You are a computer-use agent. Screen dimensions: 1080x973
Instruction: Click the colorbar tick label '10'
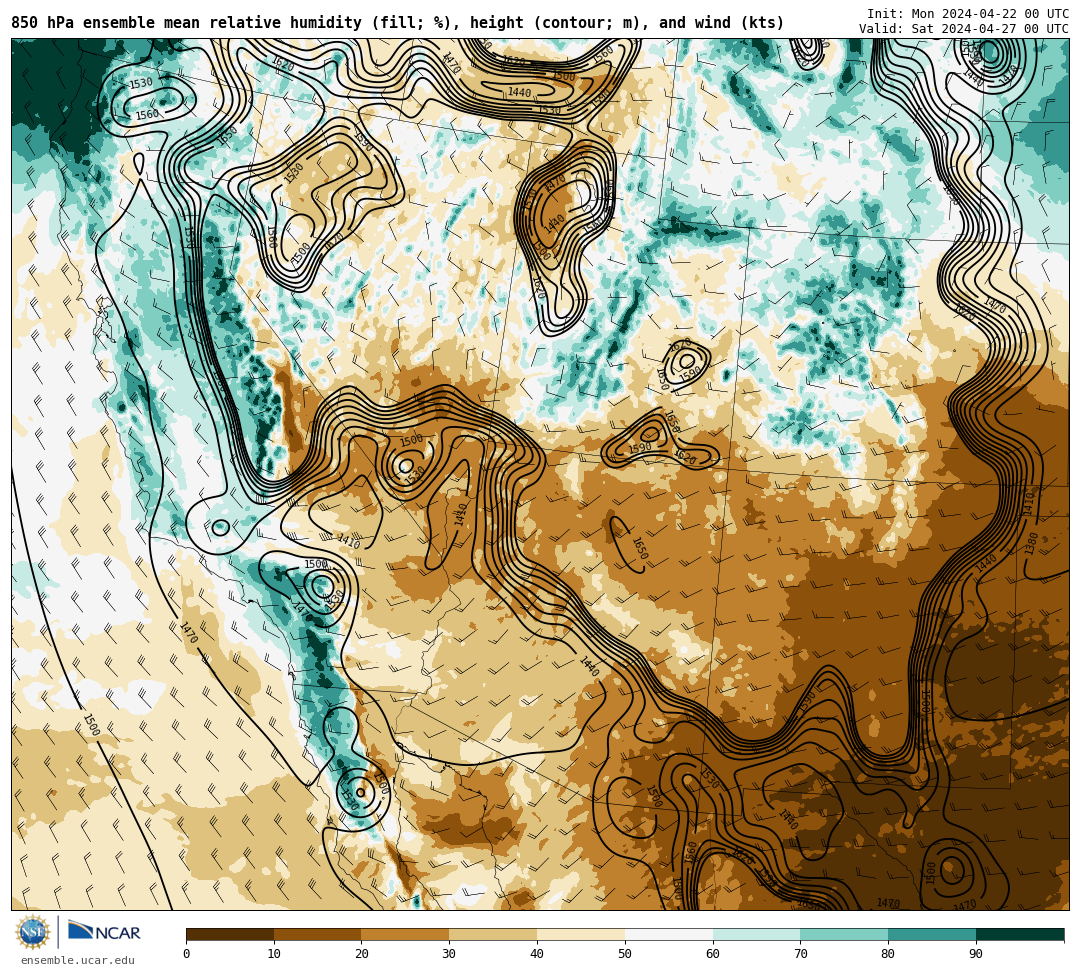(x=274, y=954)
